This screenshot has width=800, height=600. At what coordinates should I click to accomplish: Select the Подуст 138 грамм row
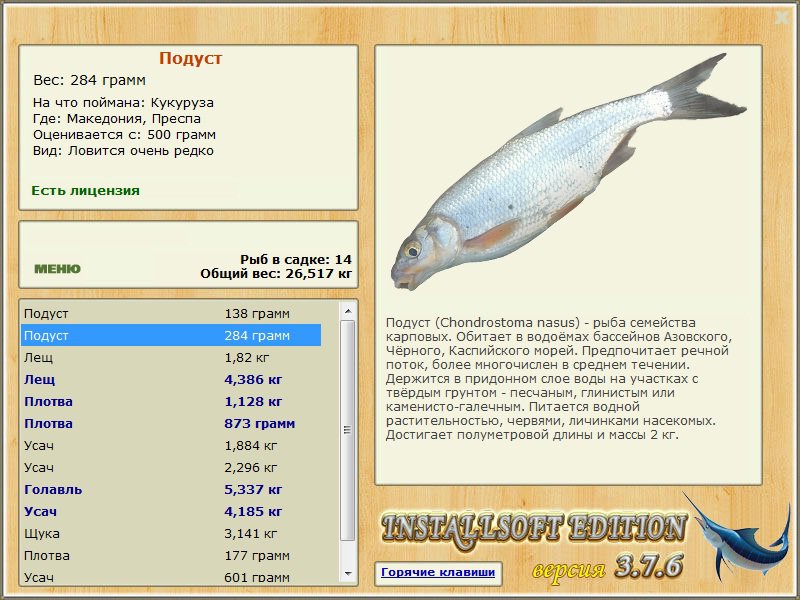(x=171, y=314)
